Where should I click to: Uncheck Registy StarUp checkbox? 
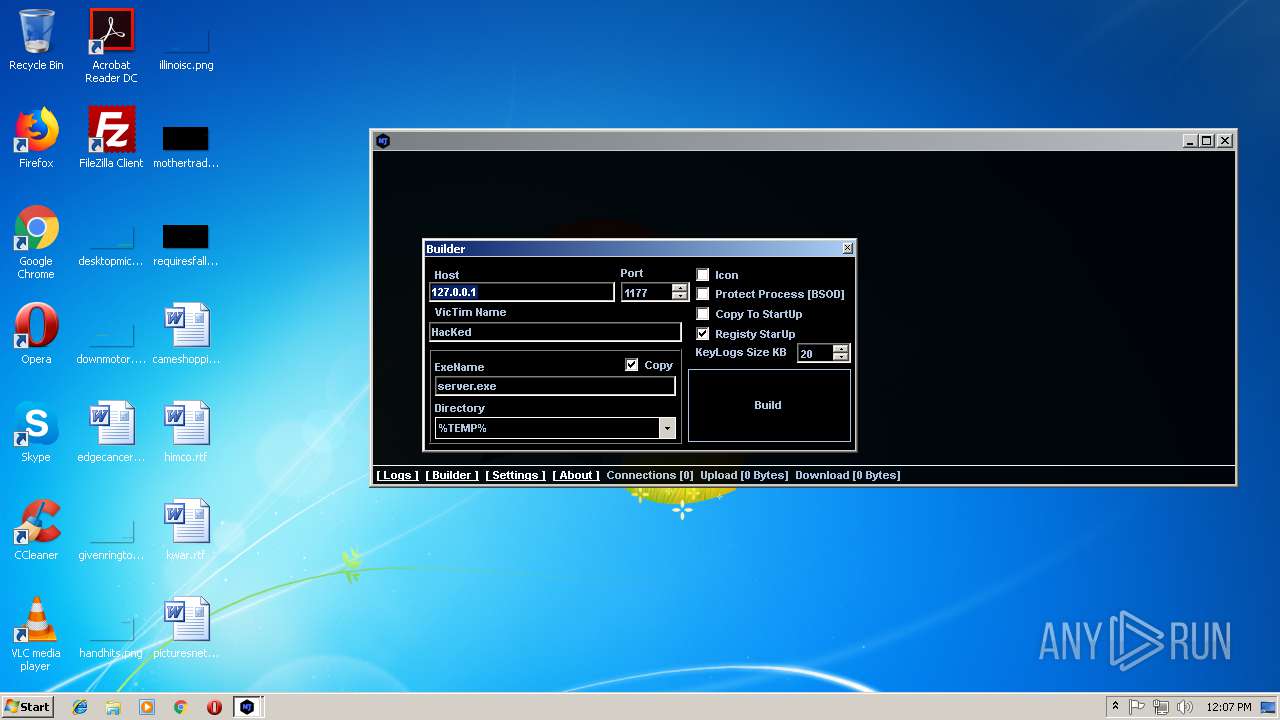tap(703, 334)
